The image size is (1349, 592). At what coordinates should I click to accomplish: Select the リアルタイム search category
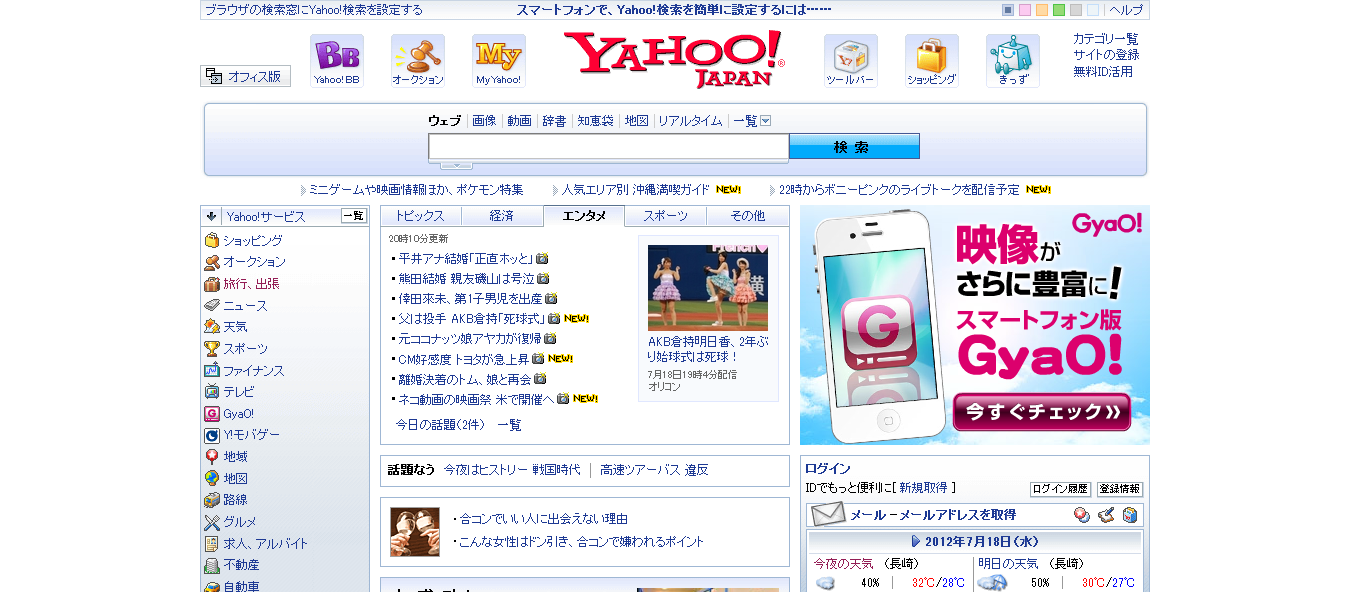[690, 121]
